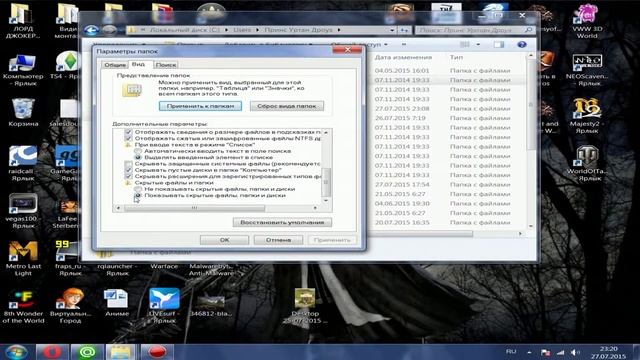Switch to Explorer on the taskbar
Viewport: 640px width, 360px height.
click(121, 352)
